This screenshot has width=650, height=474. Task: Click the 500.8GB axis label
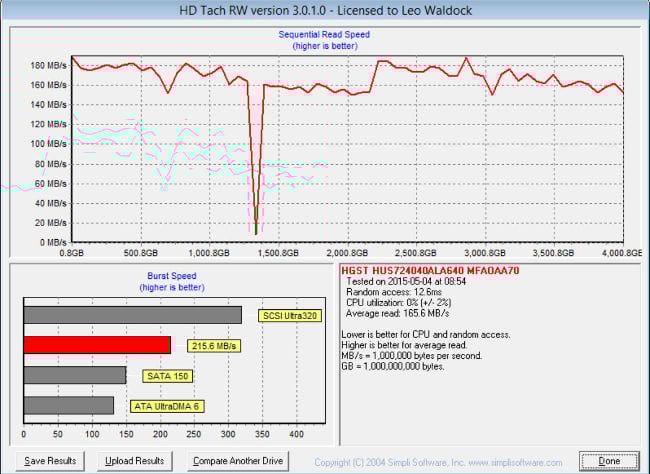coord(141,253)
